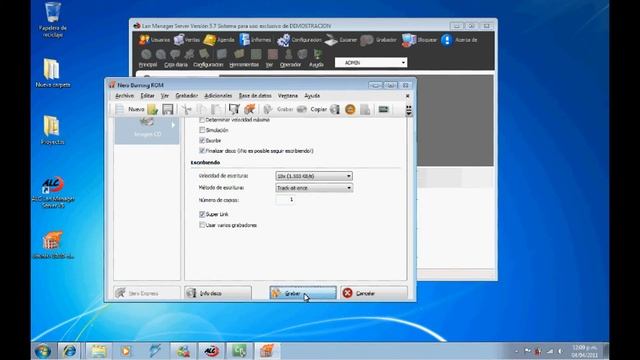Open the ADMIN dropdown in Lan Manager
The height and width of the screenshot is (360, 640).
pyautogui.click(x=371, y=62)
